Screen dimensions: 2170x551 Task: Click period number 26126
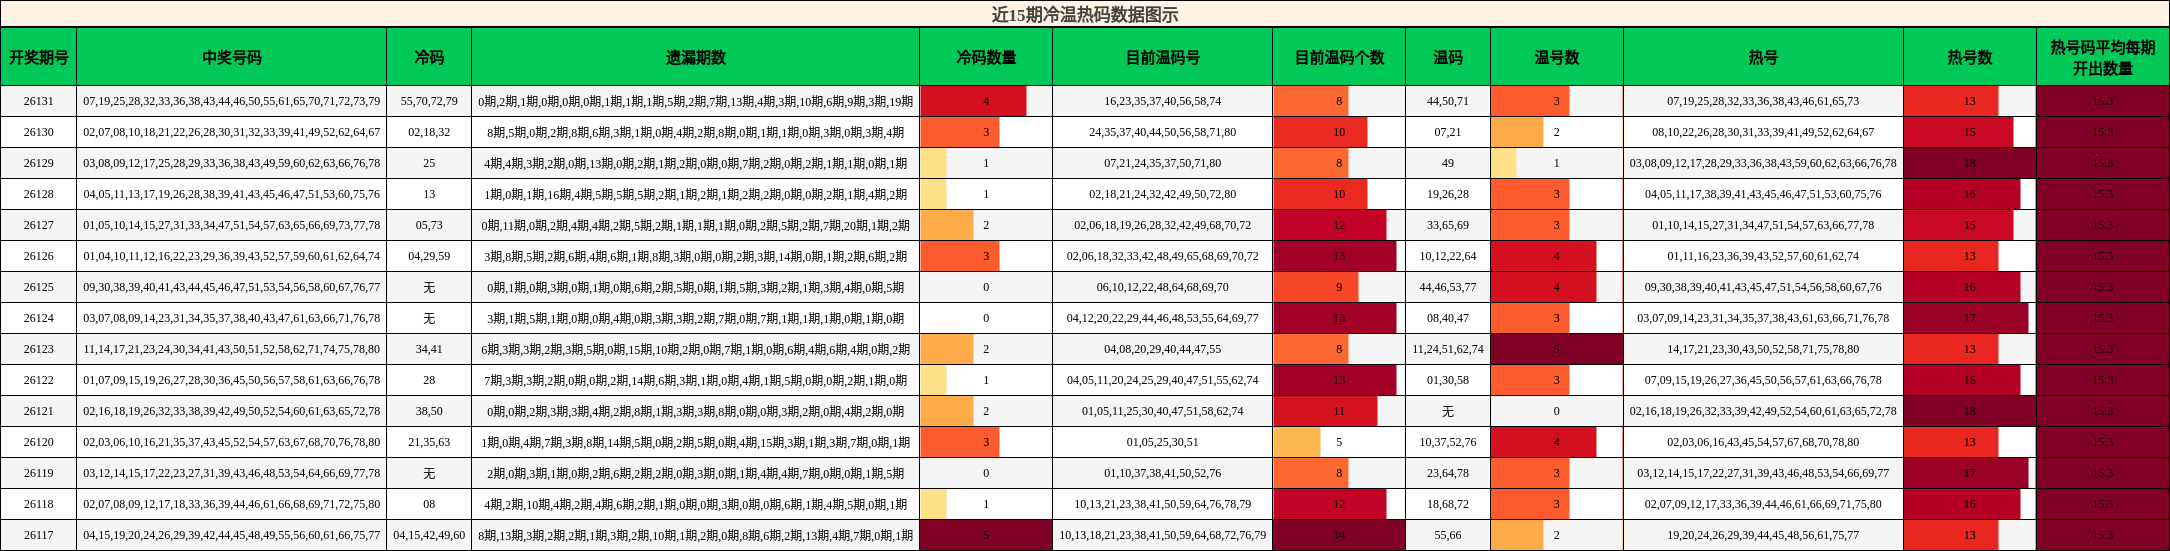point(38,256)
